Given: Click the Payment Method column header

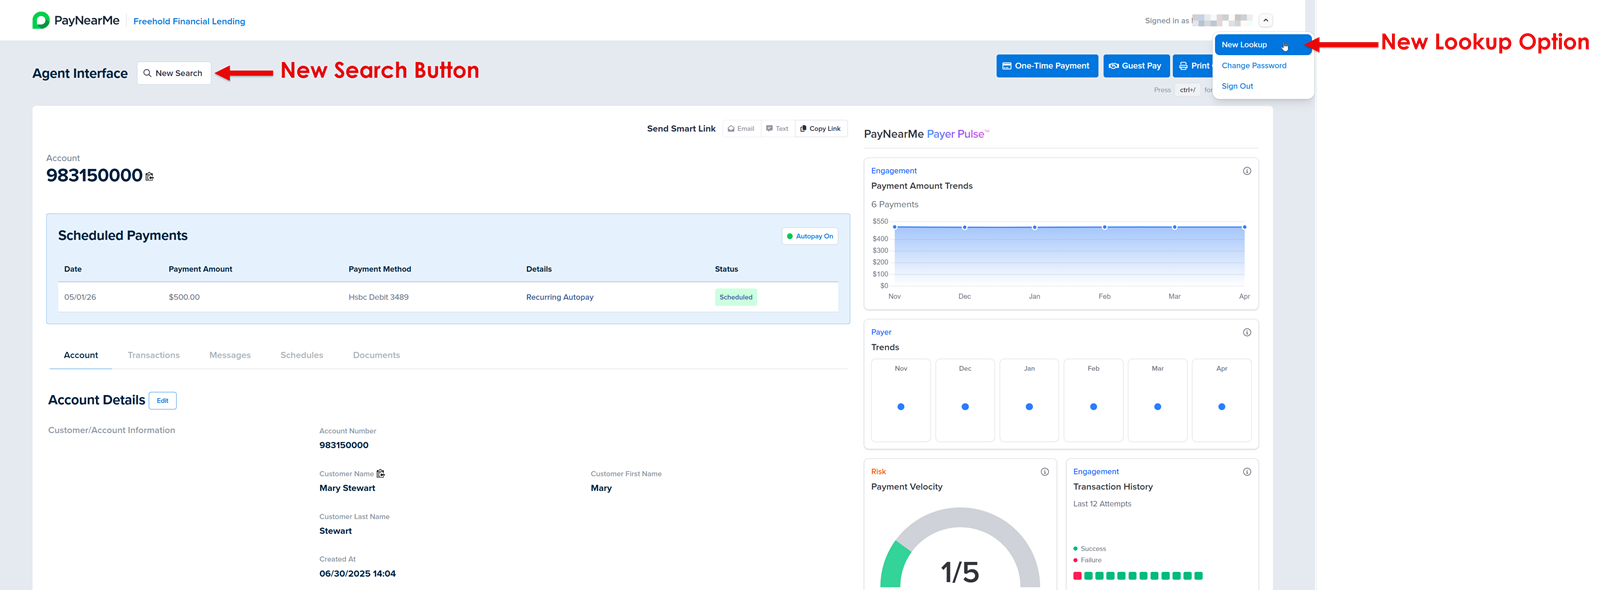Looking at the screenshot, I should coord(380,269).
